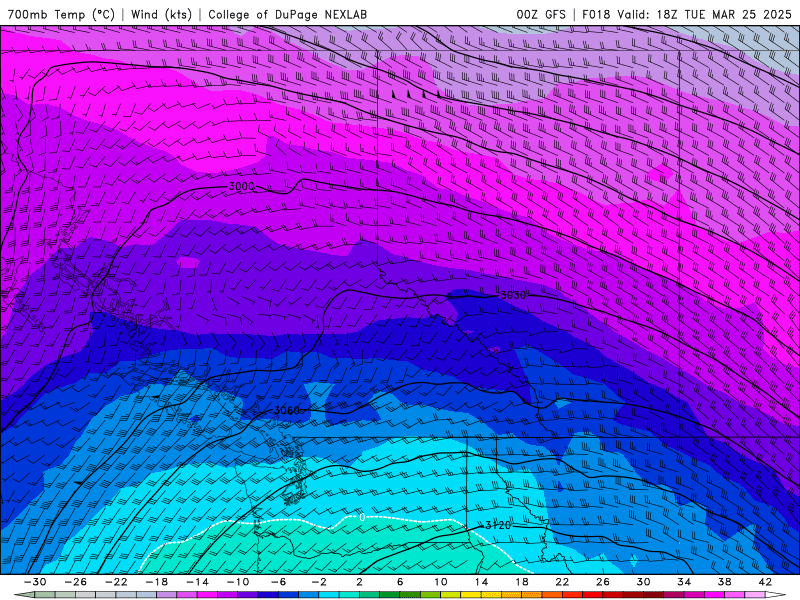800x600 pixels.
Task: Click the -22 color scale label
Action: coord(116,582)
